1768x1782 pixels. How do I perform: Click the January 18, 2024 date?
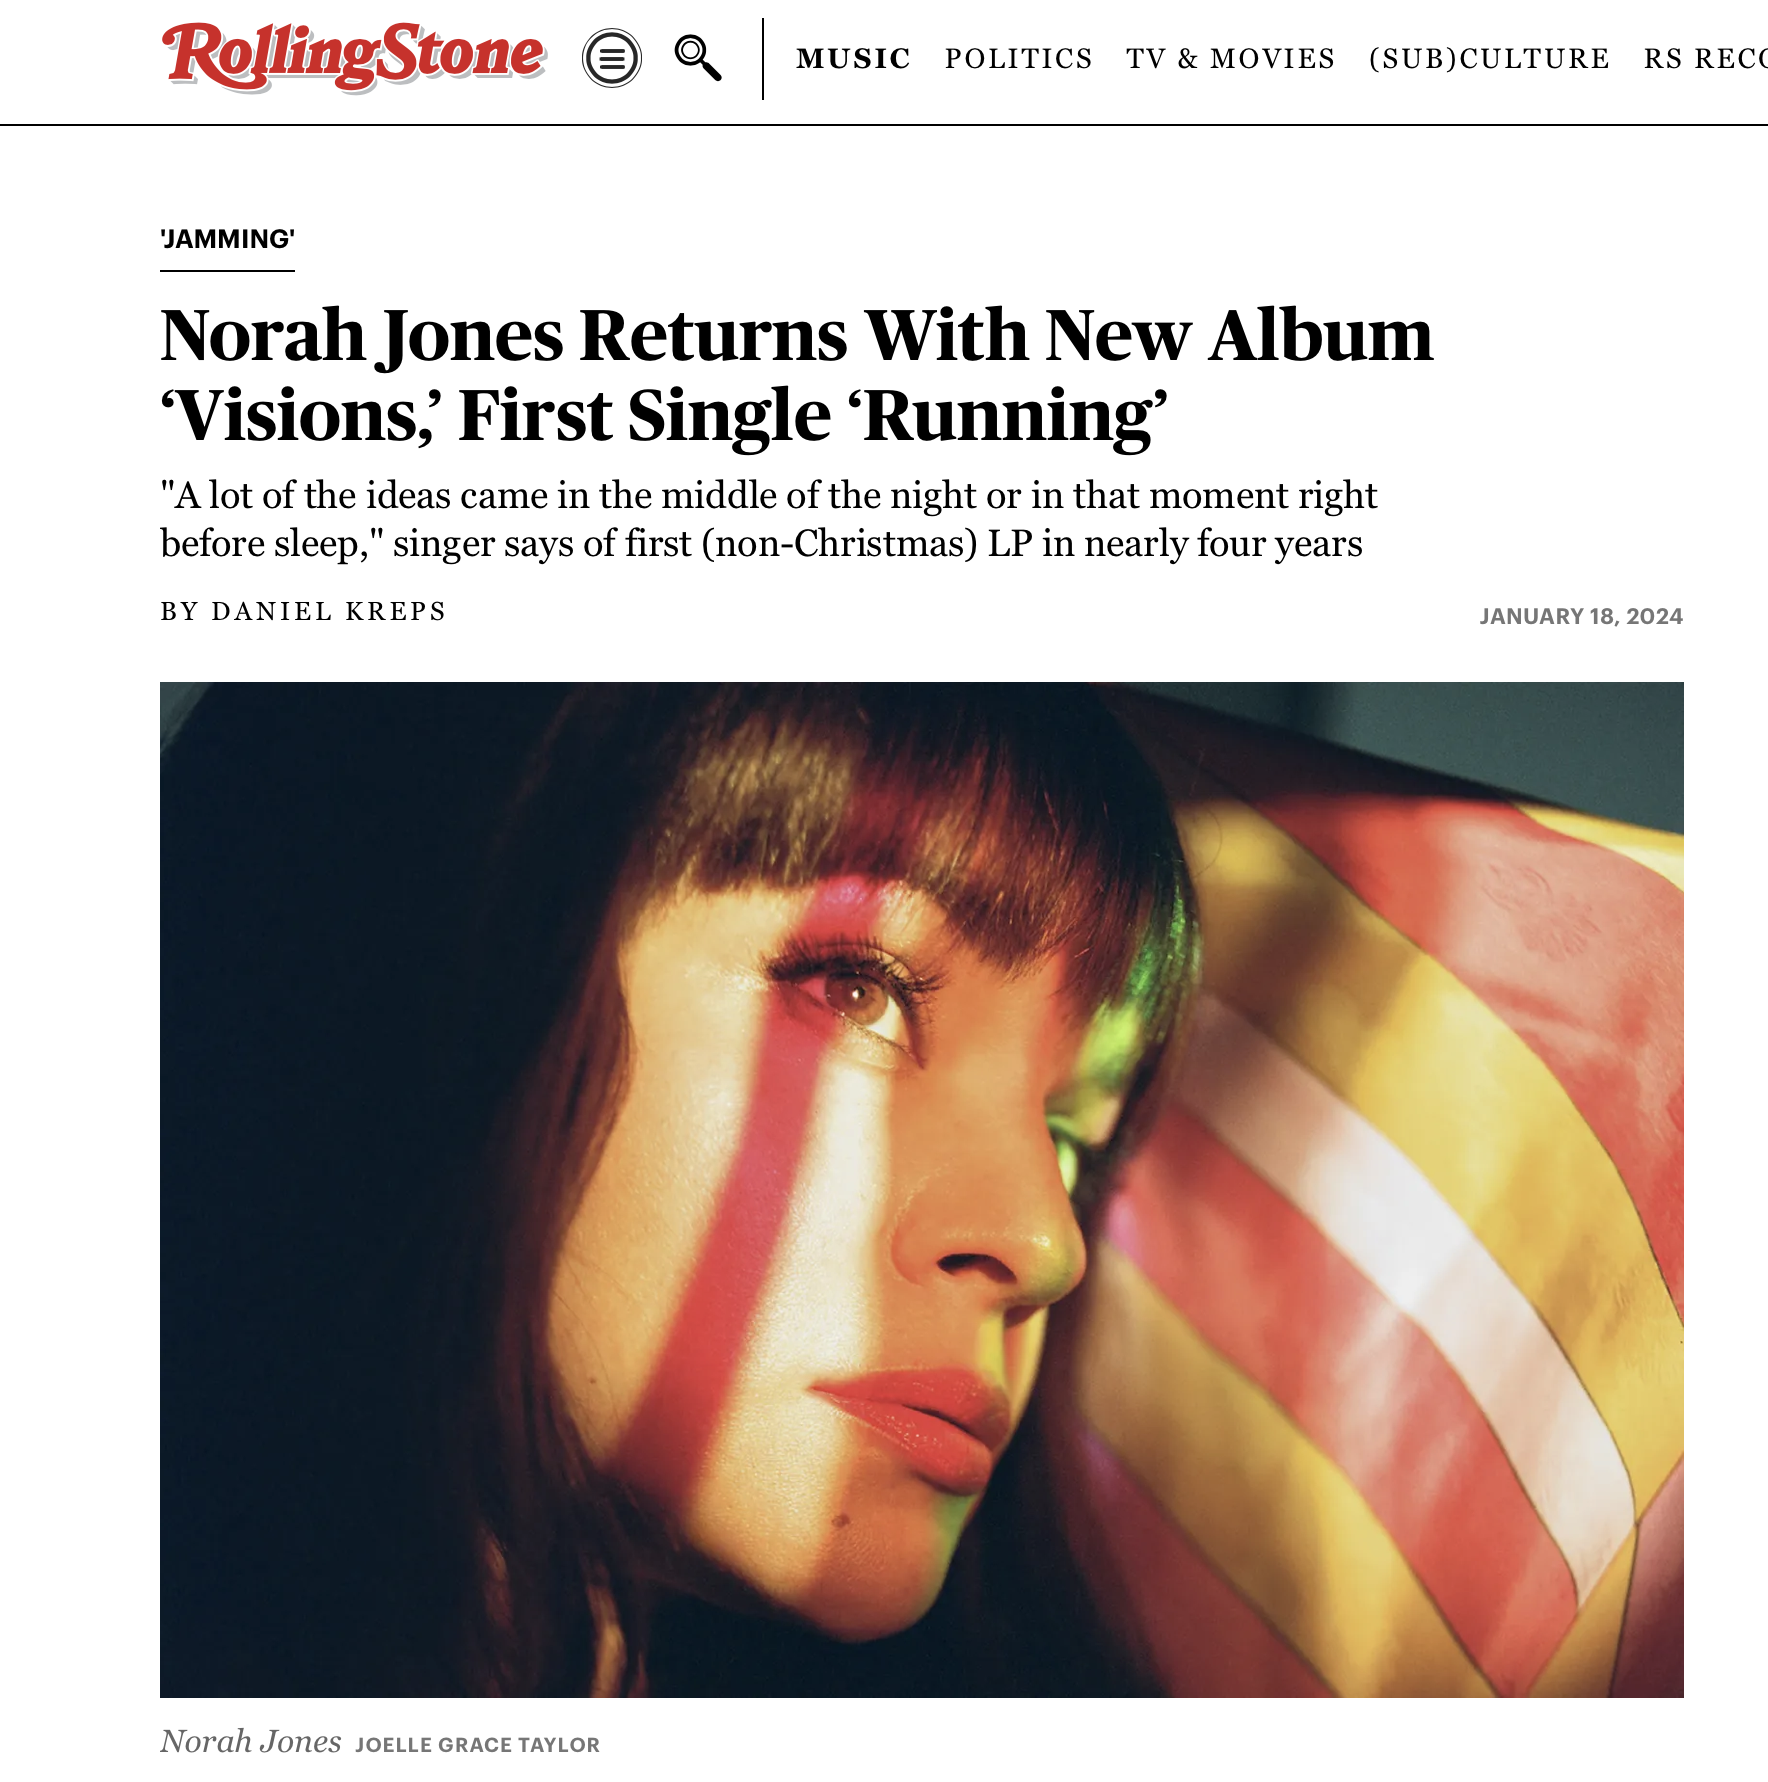tap(1581, 616)
